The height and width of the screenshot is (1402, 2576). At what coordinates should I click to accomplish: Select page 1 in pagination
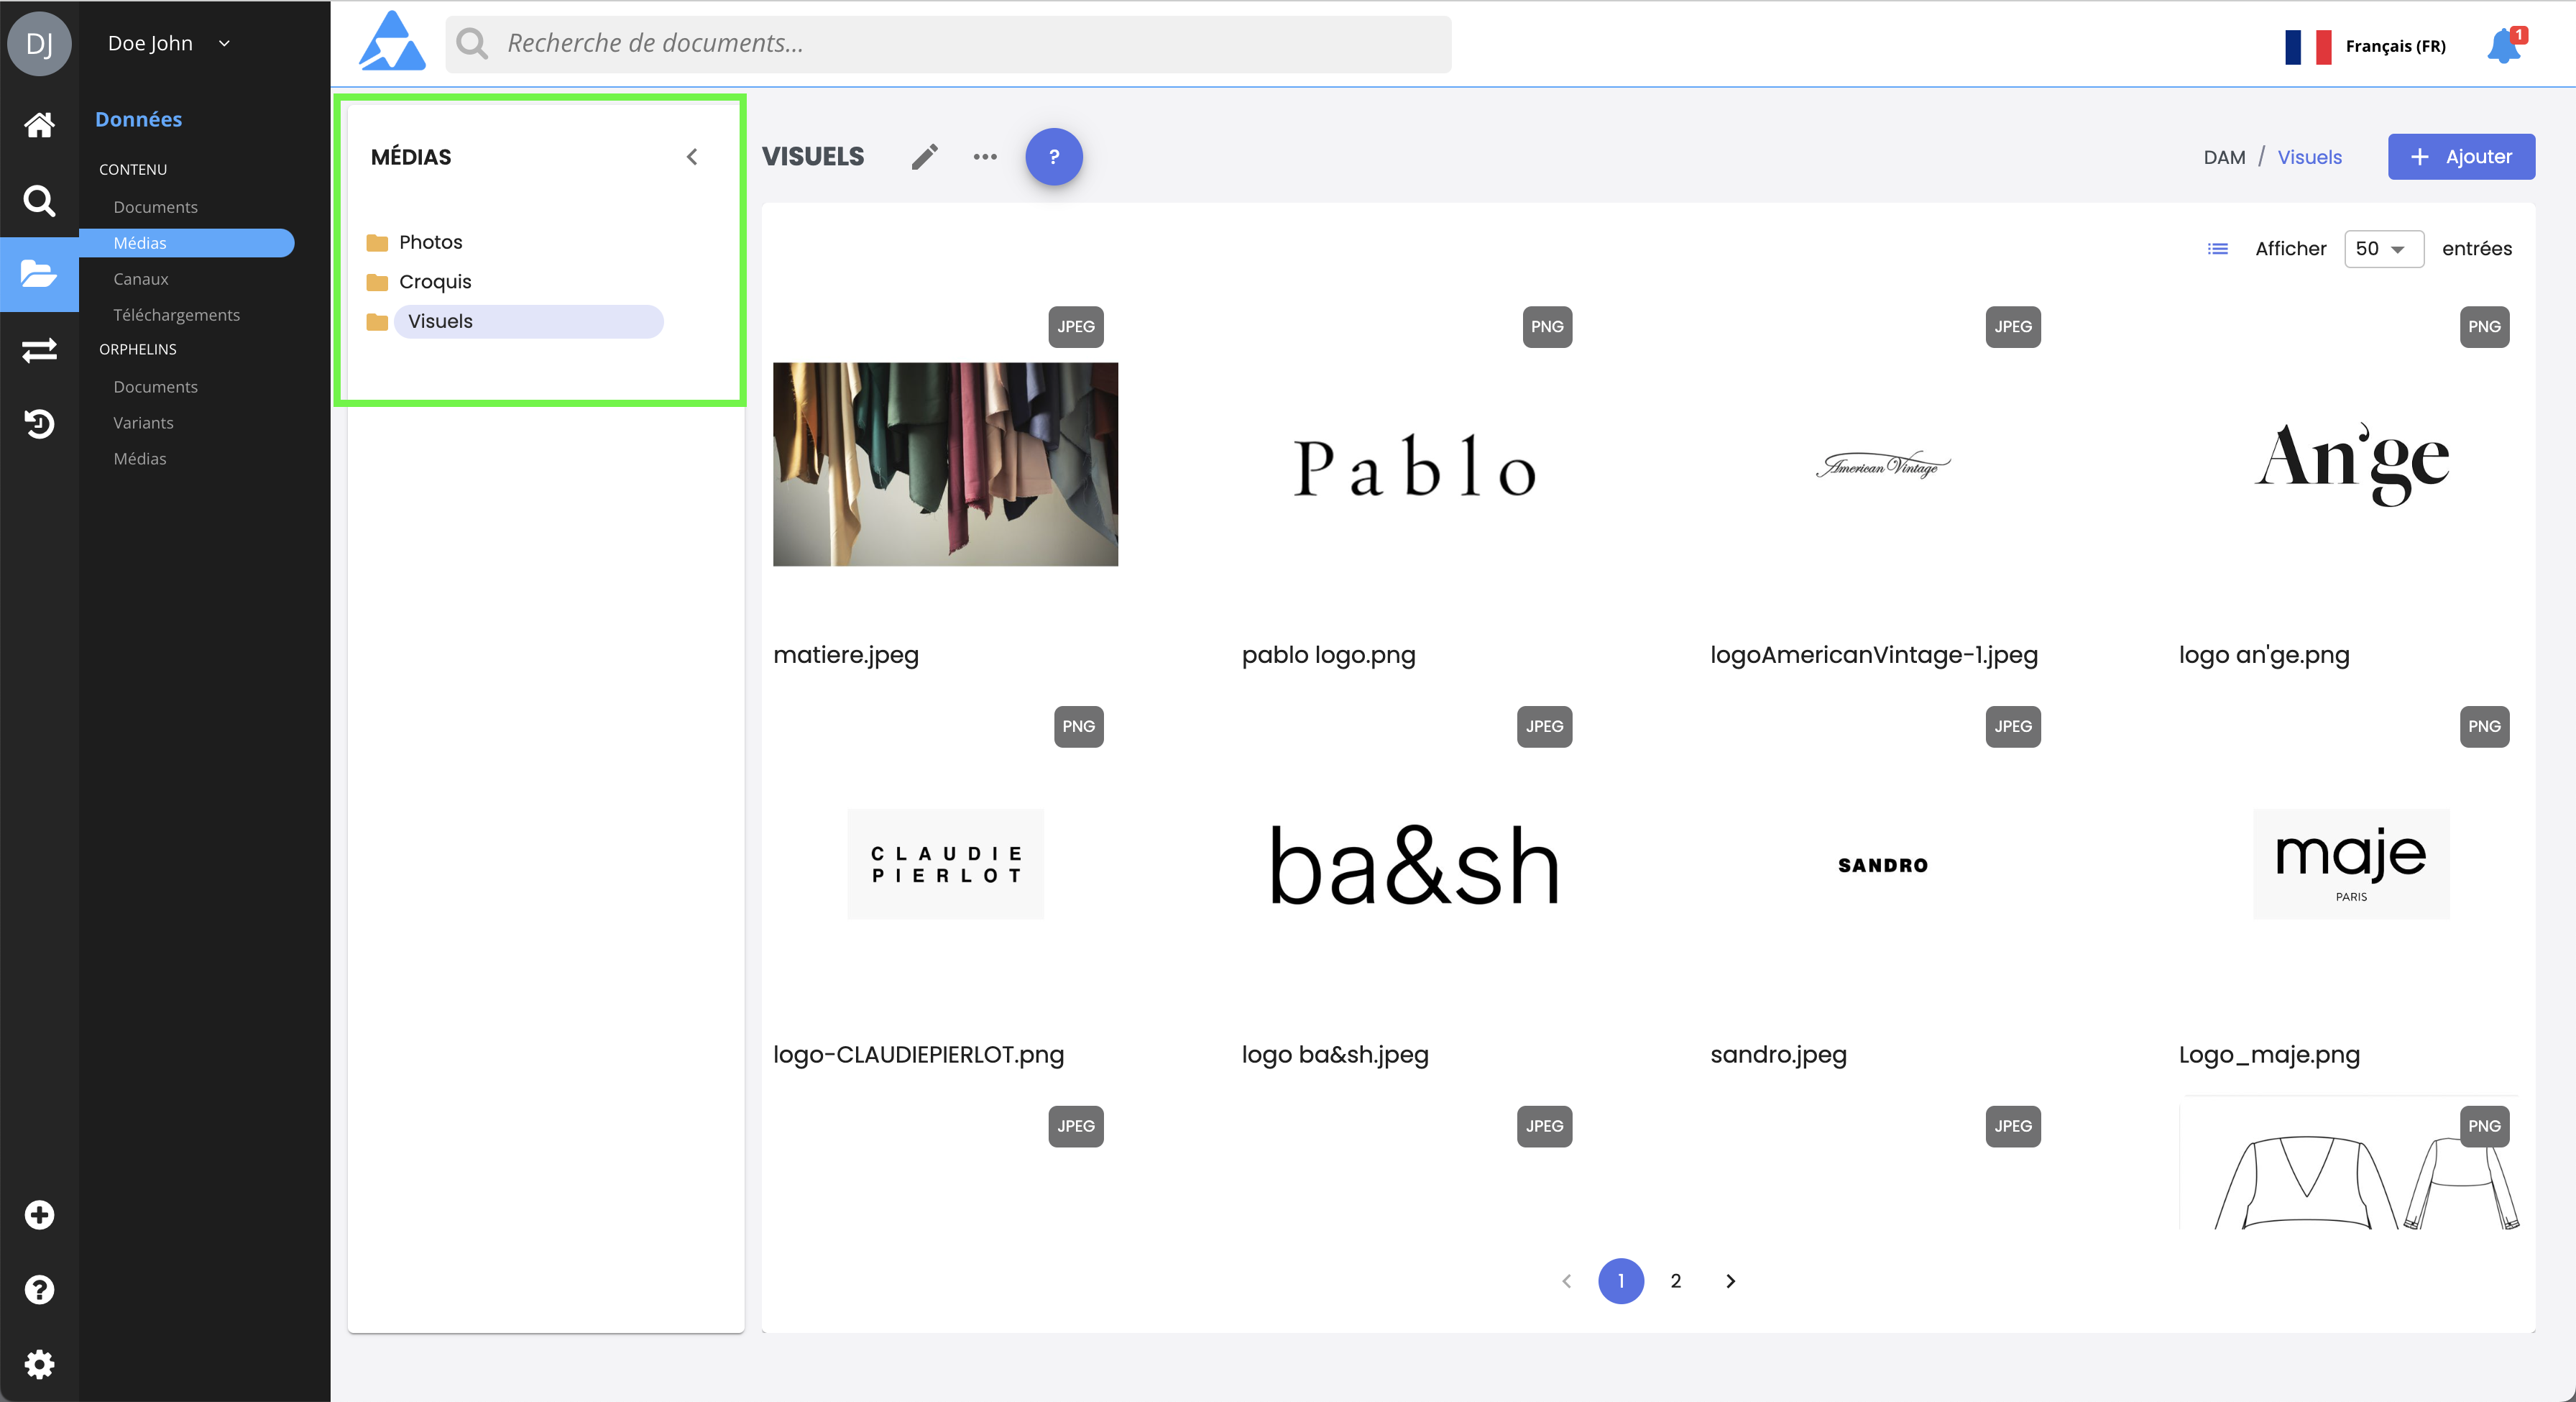(1621, 1281)
